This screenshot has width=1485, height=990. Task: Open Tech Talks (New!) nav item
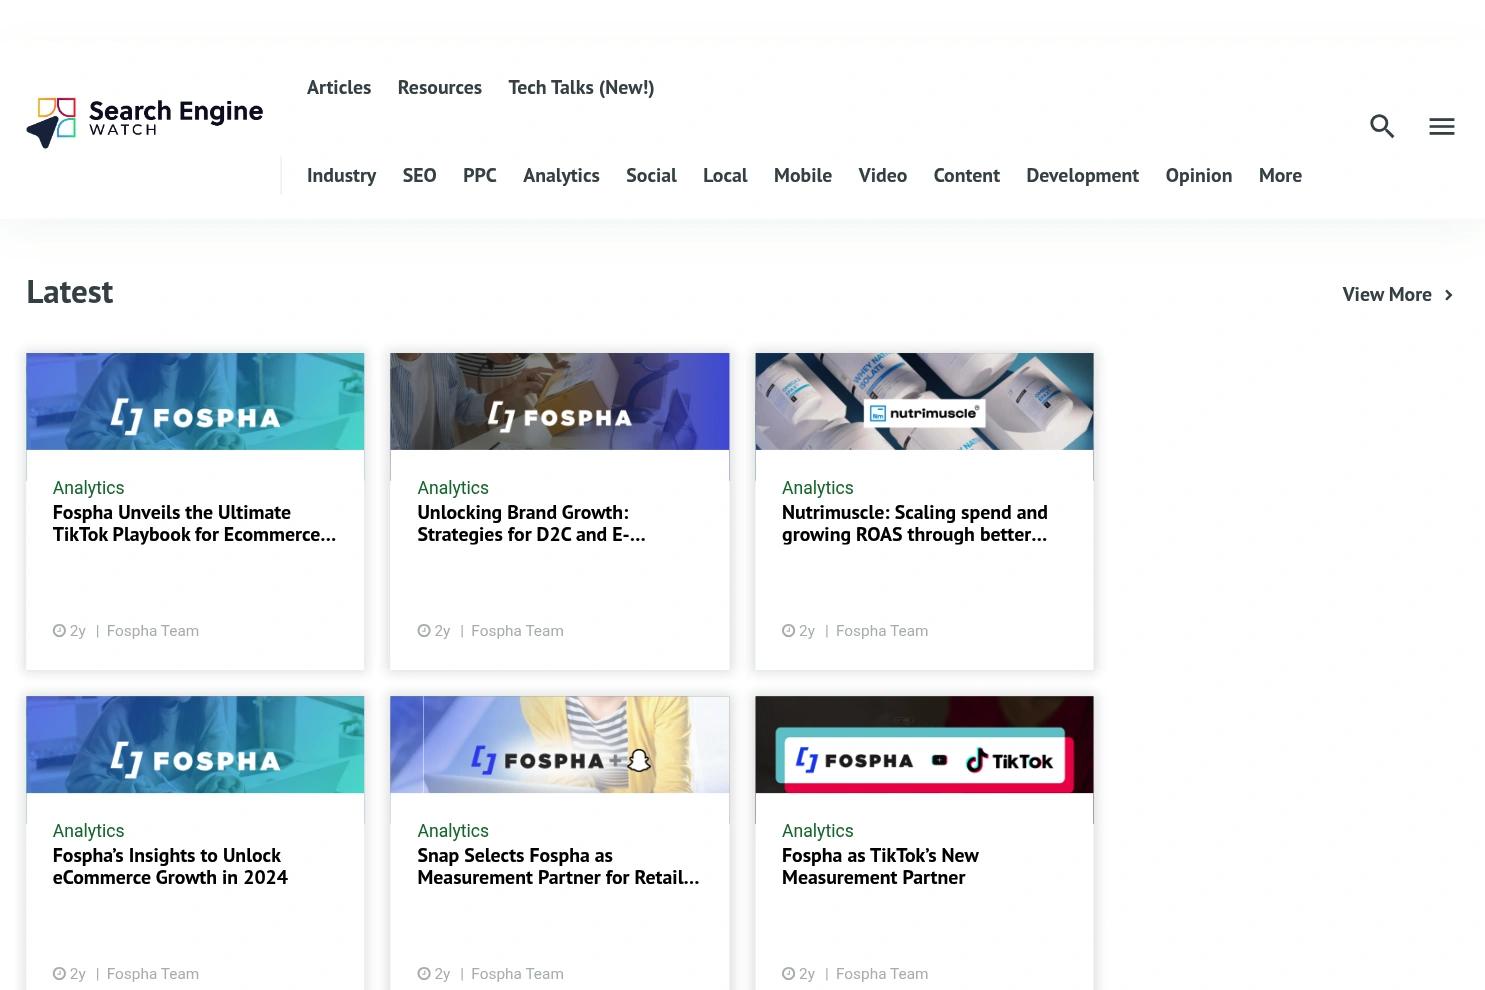tap(581, 87)
